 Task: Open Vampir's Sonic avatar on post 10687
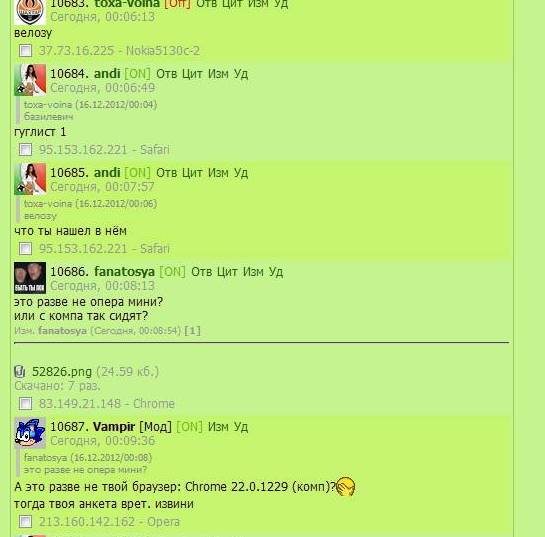coord(30,433)
